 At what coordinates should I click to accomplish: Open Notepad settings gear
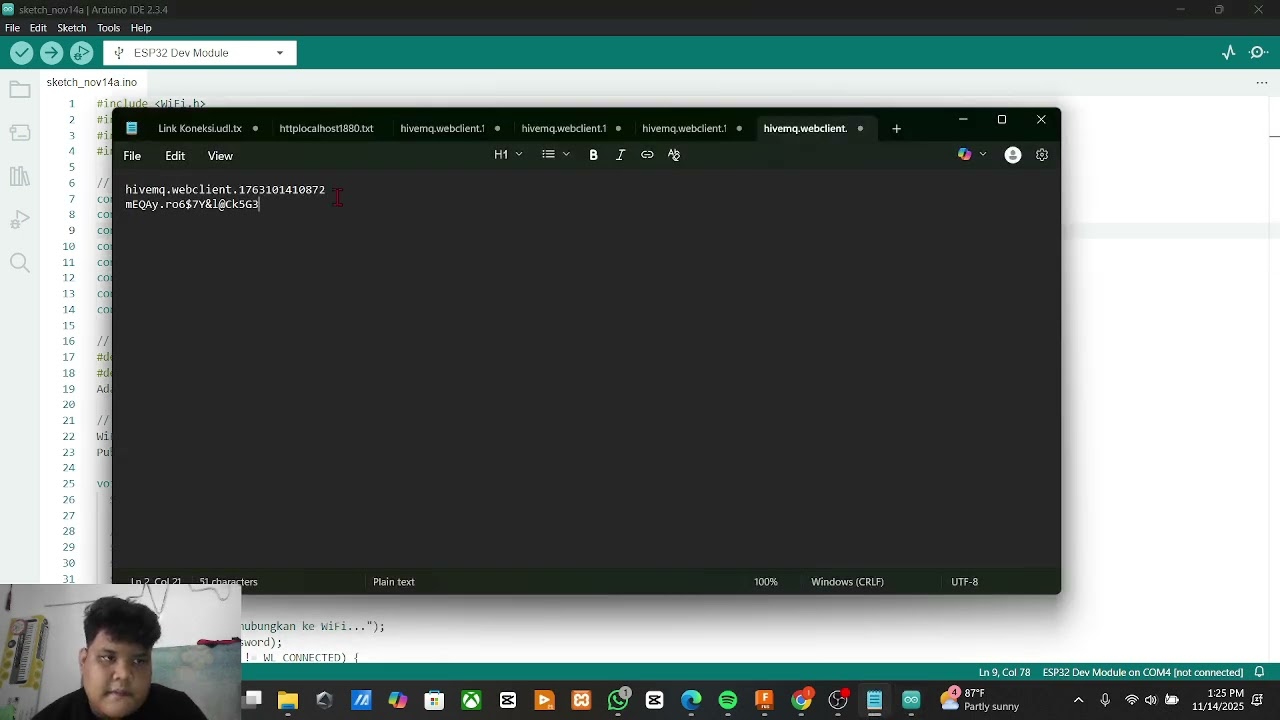[1042, 155]
